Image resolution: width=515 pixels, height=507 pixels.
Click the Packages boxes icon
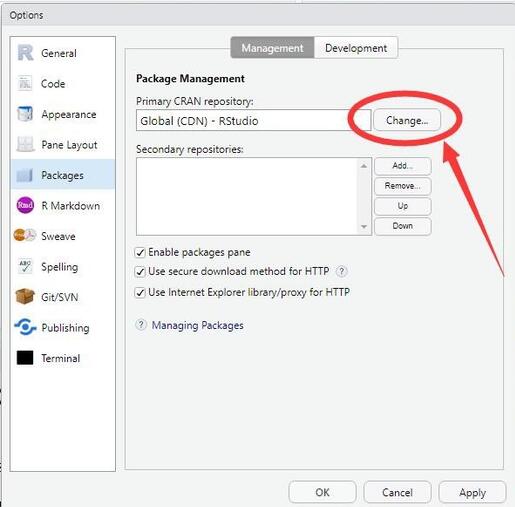pyautogui.click(x=25, y=175)
